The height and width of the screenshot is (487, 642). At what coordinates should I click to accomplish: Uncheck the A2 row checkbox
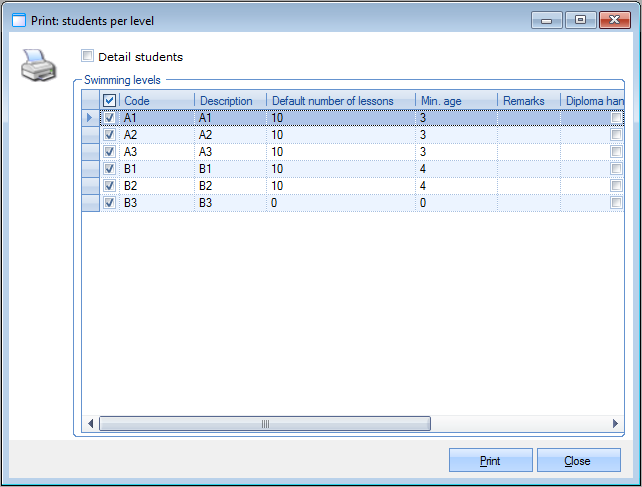[x=110, y=134]
